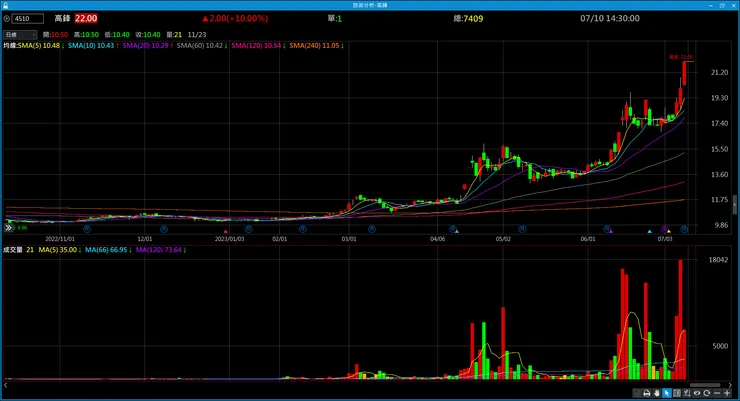Click the volume MA(5) 35.00 label

60,250
